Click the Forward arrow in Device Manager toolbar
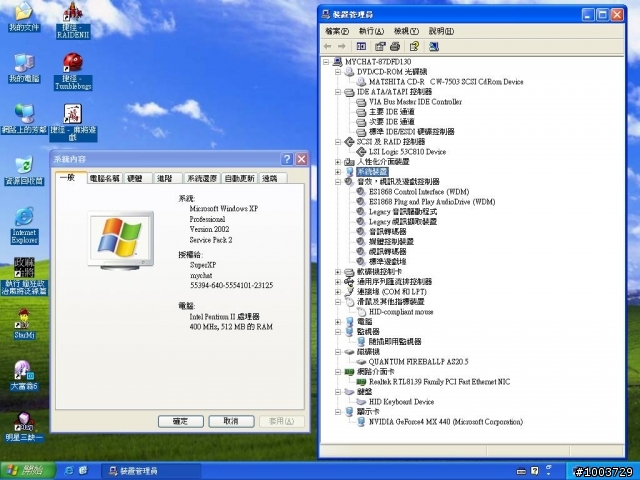 [342, 47]
